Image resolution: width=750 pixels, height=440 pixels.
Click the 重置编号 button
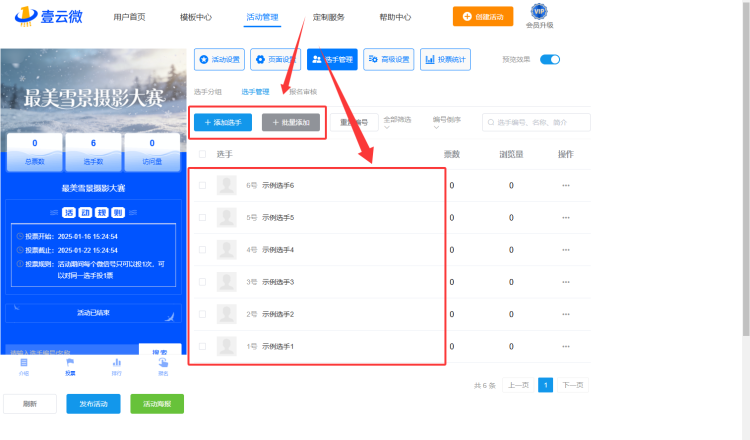(x=354, y=122)
